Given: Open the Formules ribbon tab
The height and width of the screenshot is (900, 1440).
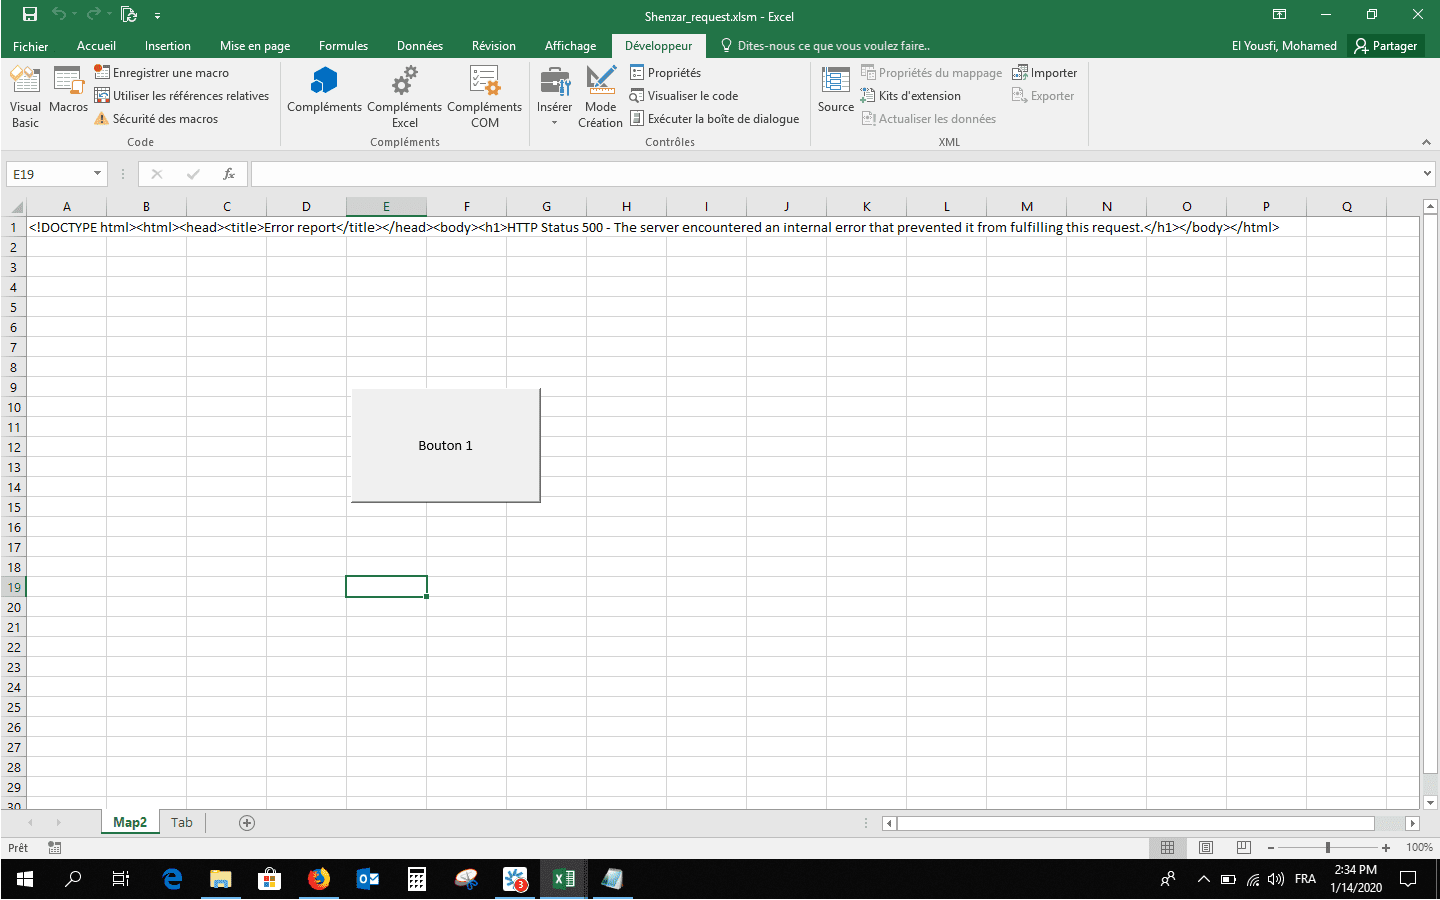Looking at the screenshot, I should click(x=343, y=46).
